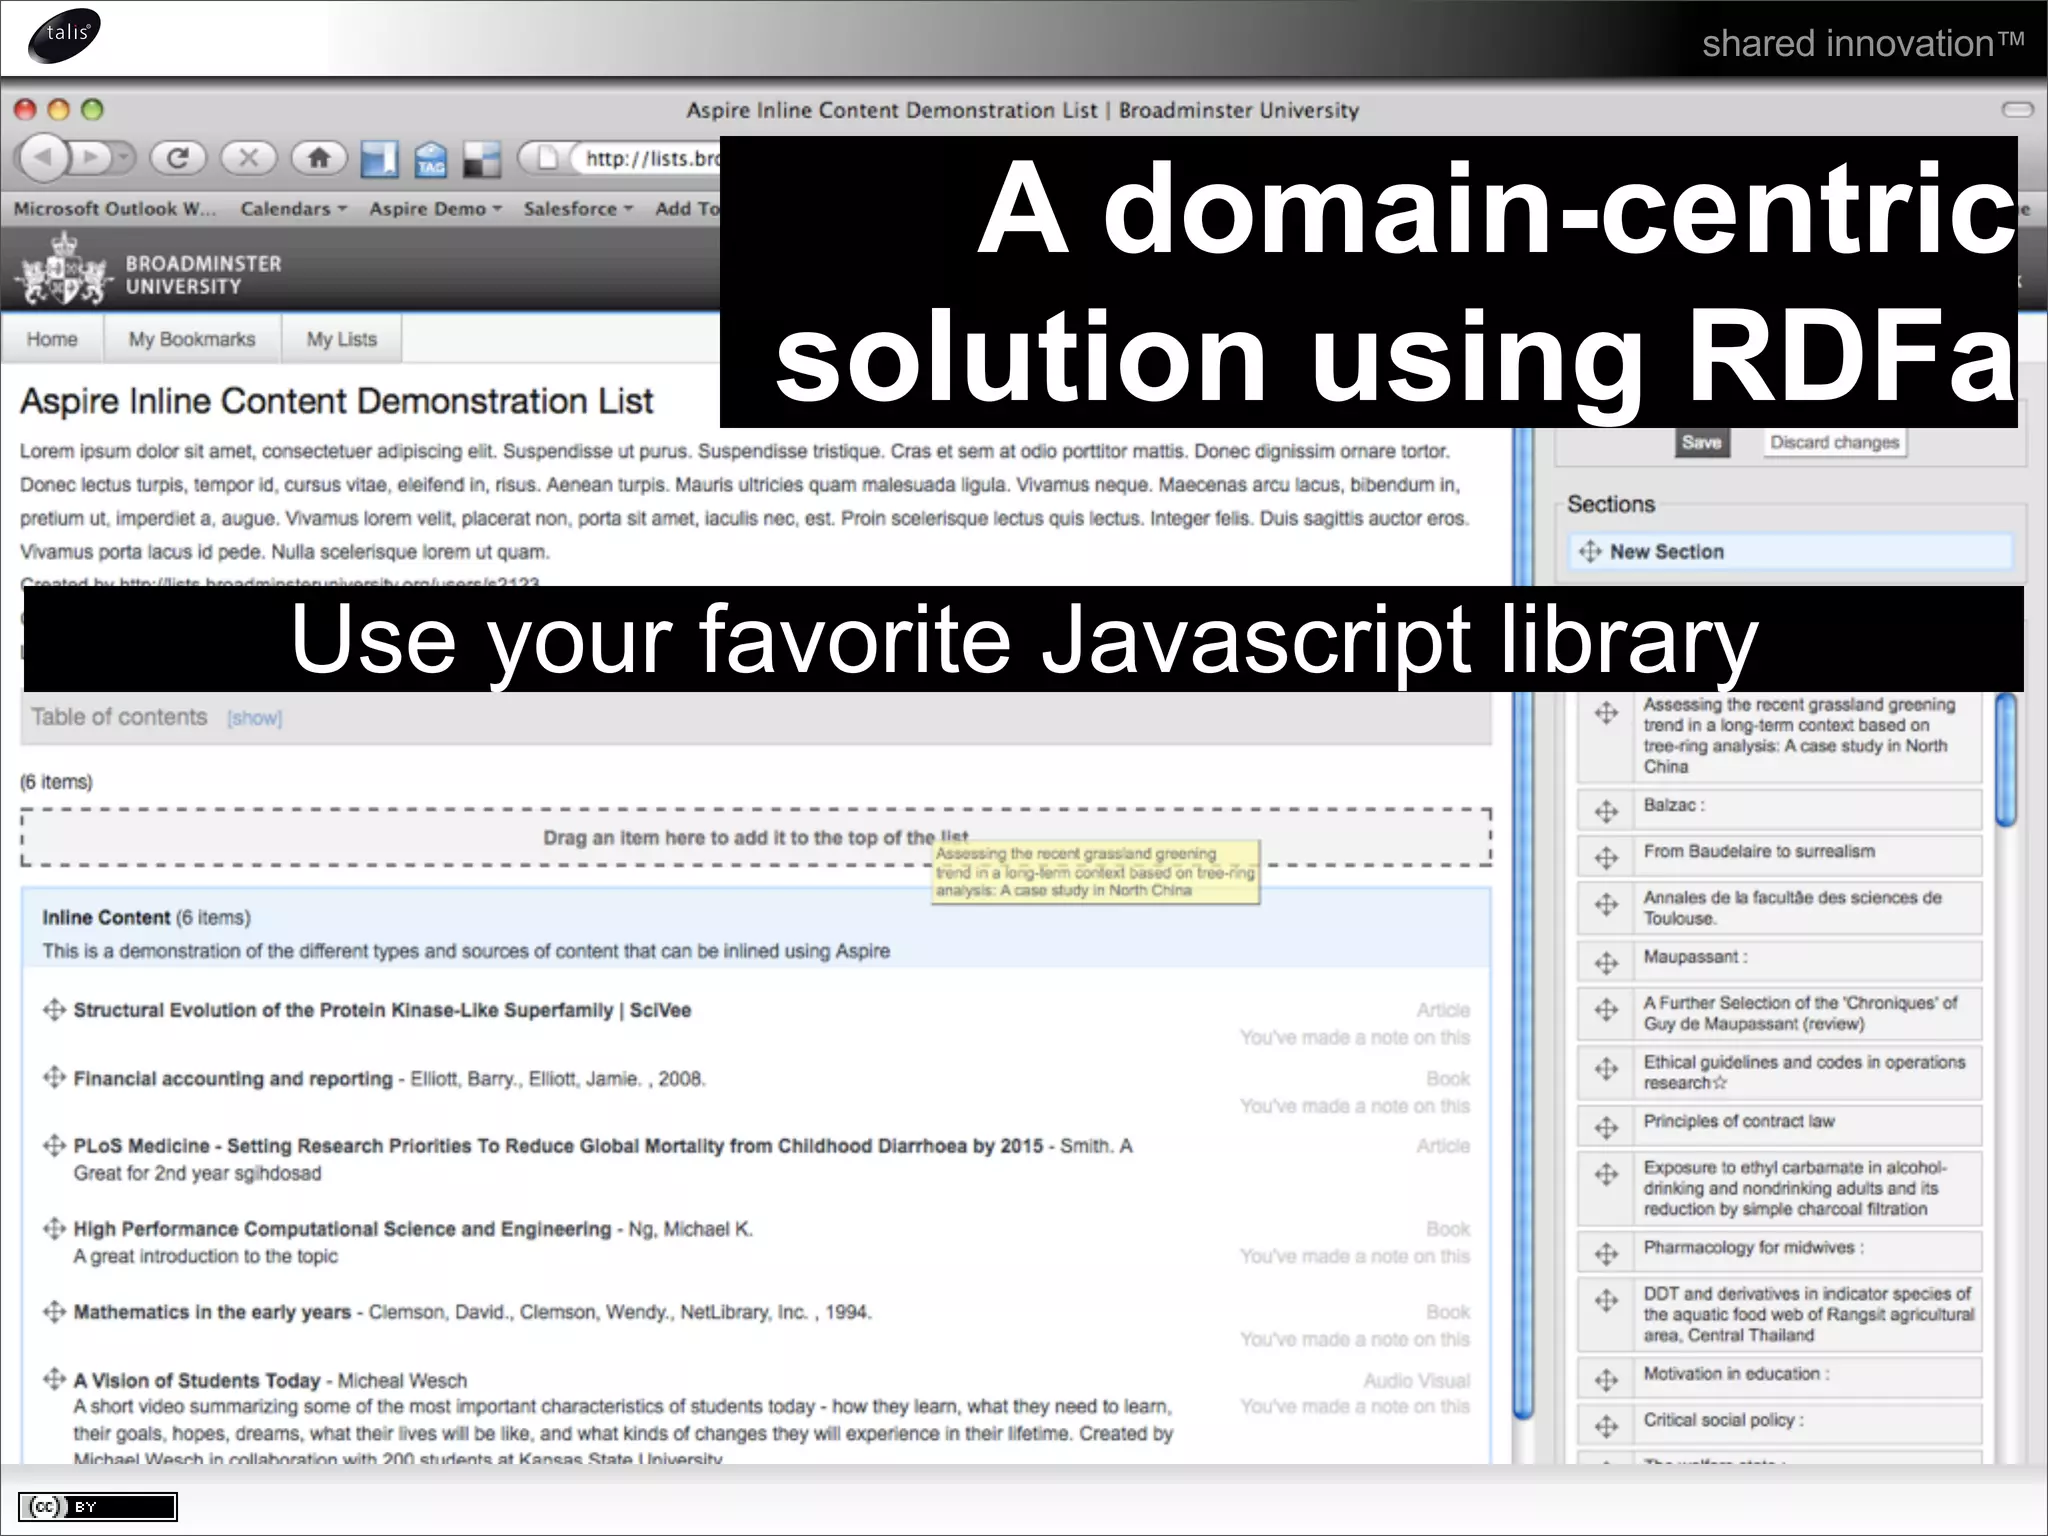2048x1536 pixels.
Task: Switch to the My Bookmarks tab
Action: [x=192, y=339]
